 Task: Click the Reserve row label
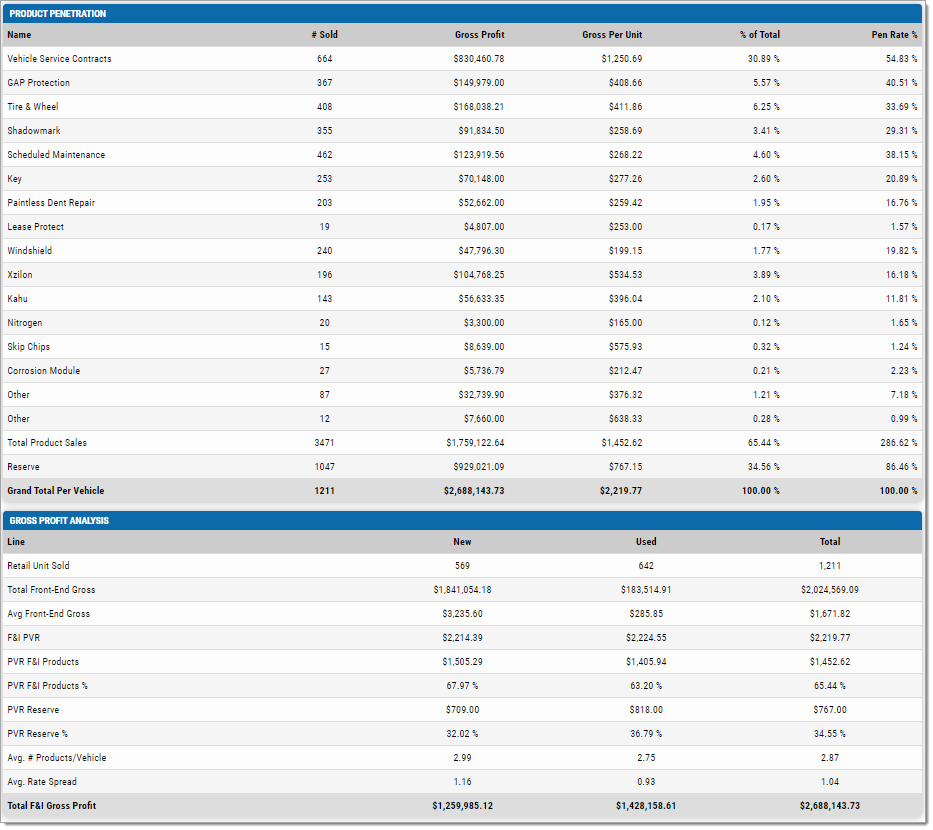[23, 467]
